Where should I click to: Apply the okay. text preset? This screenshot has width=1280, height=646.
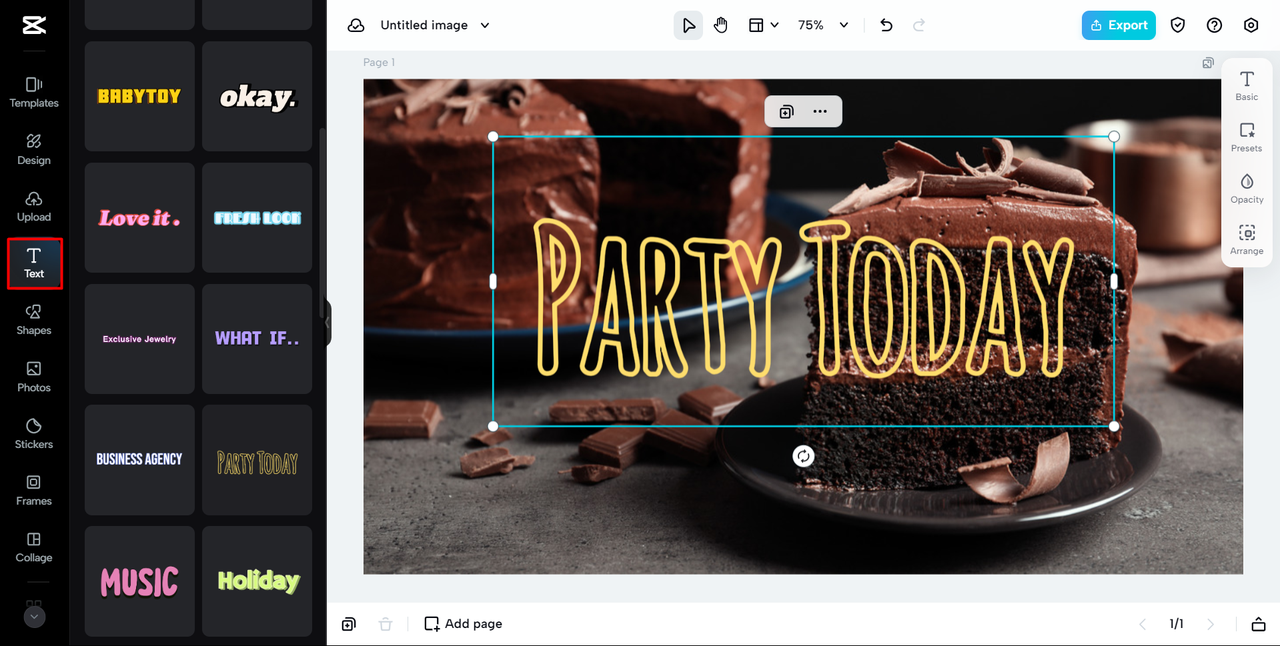pyautogui.click(x=257, y=96)
